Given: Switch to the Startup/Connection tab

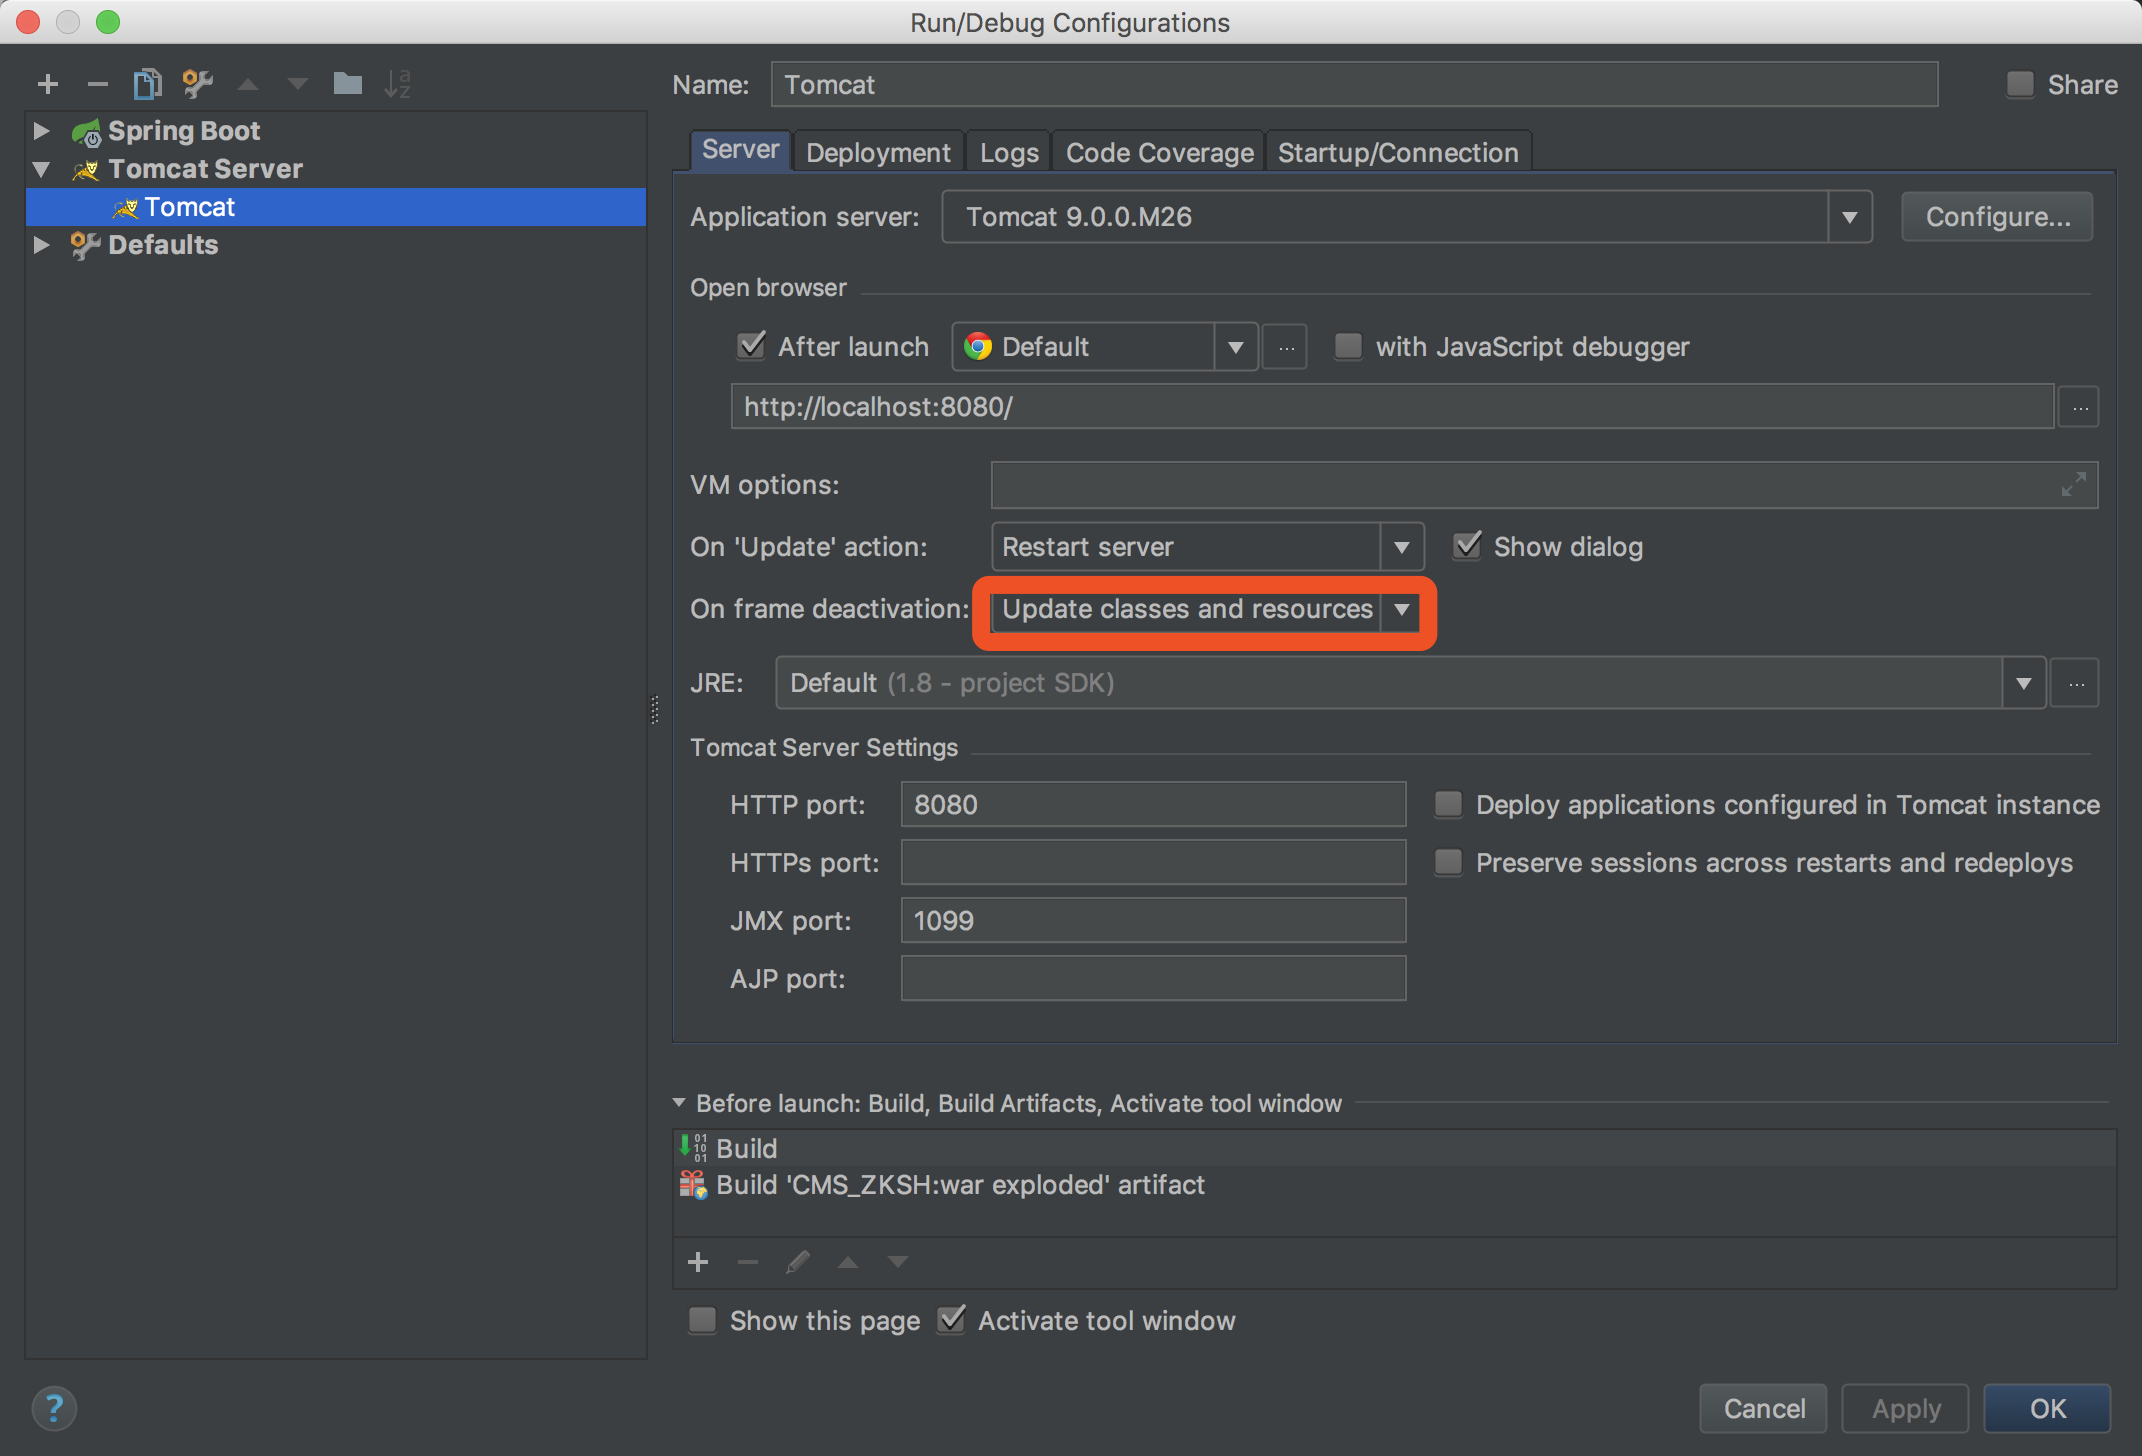Looking at the screenshot, I should (1397, 152).
